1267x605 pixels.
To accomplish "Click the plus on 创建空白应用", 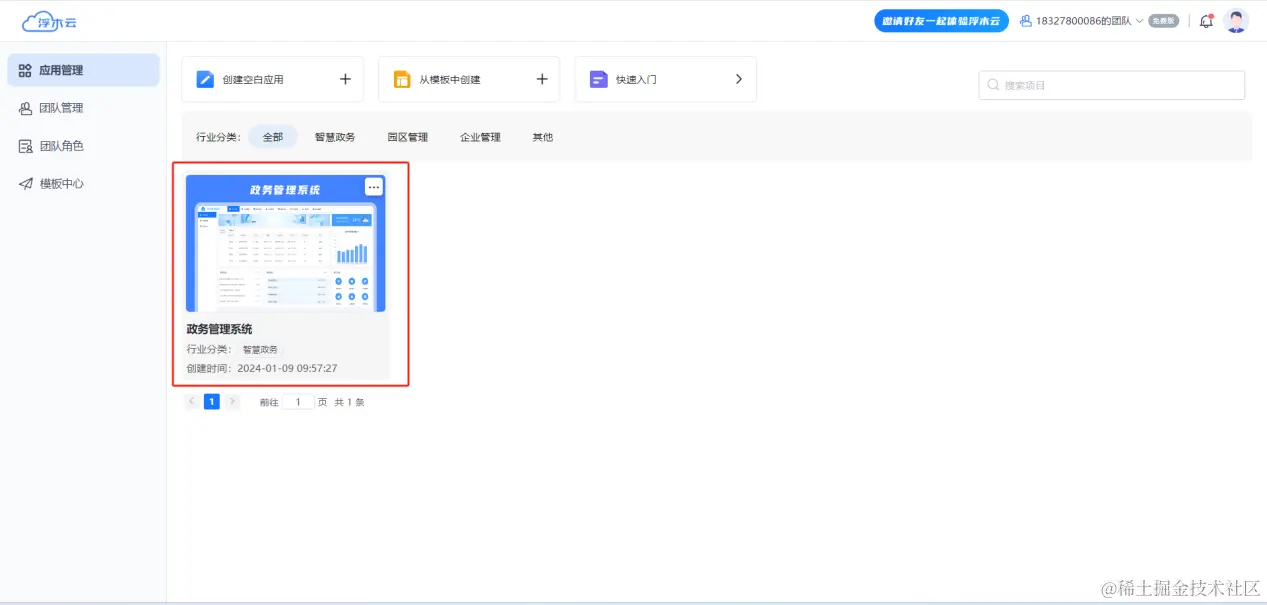I will 344,78.
